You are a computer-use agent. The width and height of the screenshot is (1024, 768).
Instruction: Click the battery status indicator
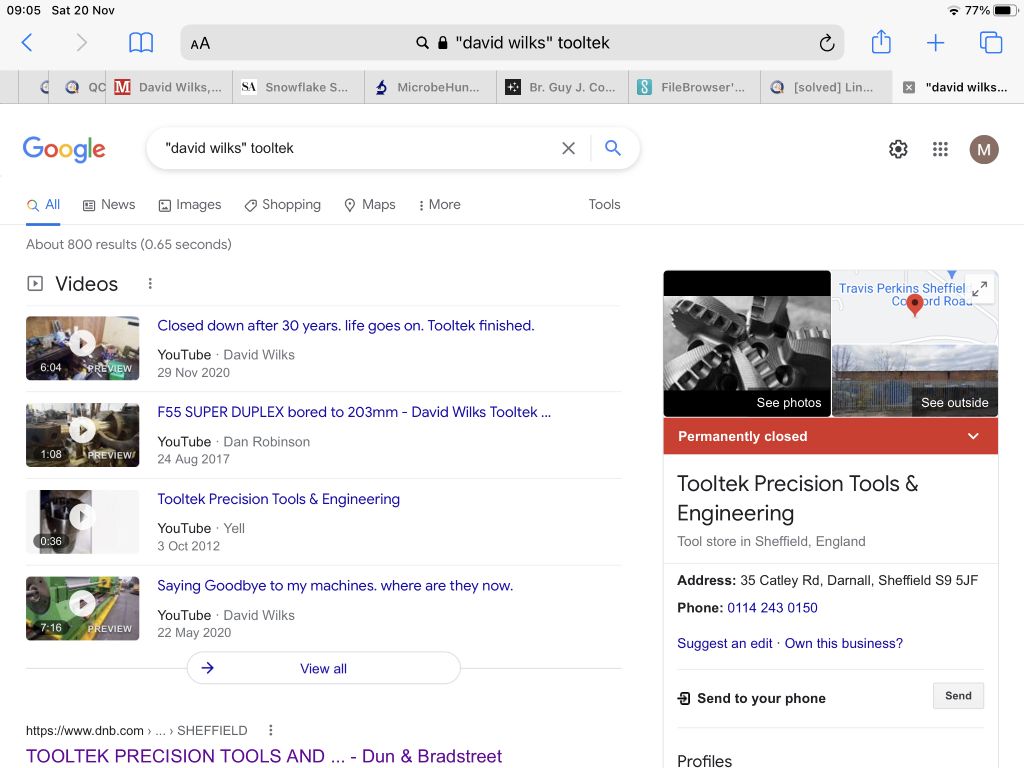(1004, 10)
